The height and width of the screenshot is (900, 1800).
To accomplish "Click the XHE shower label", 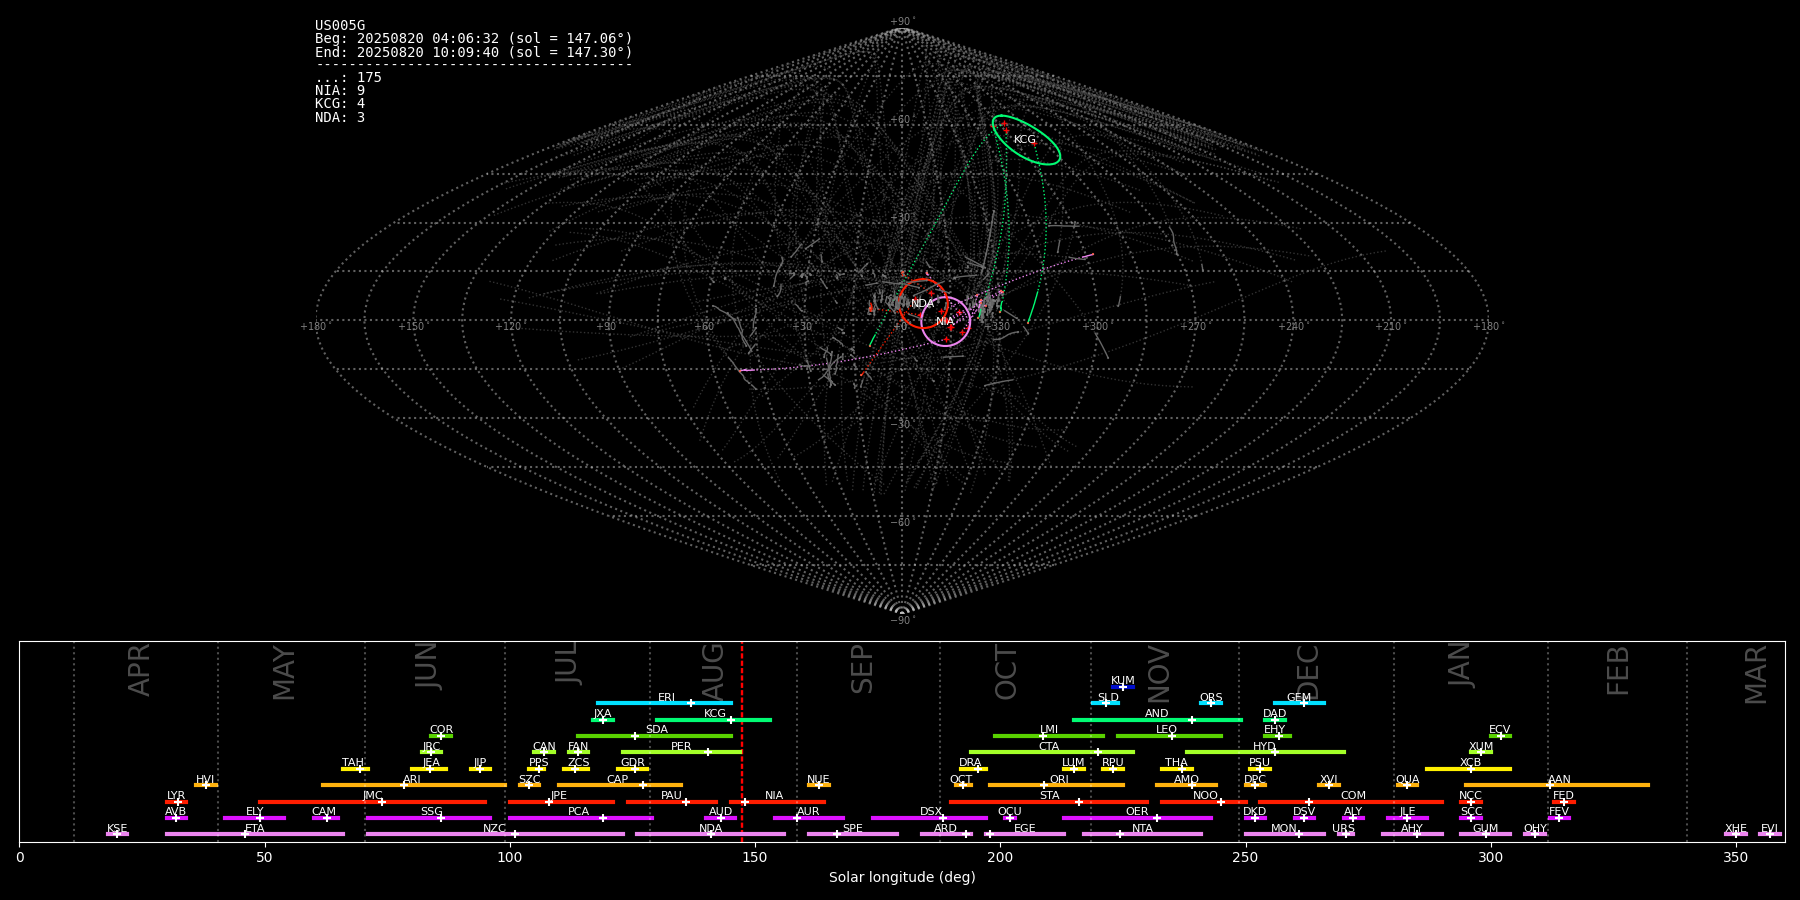I will click(1735, 829).
